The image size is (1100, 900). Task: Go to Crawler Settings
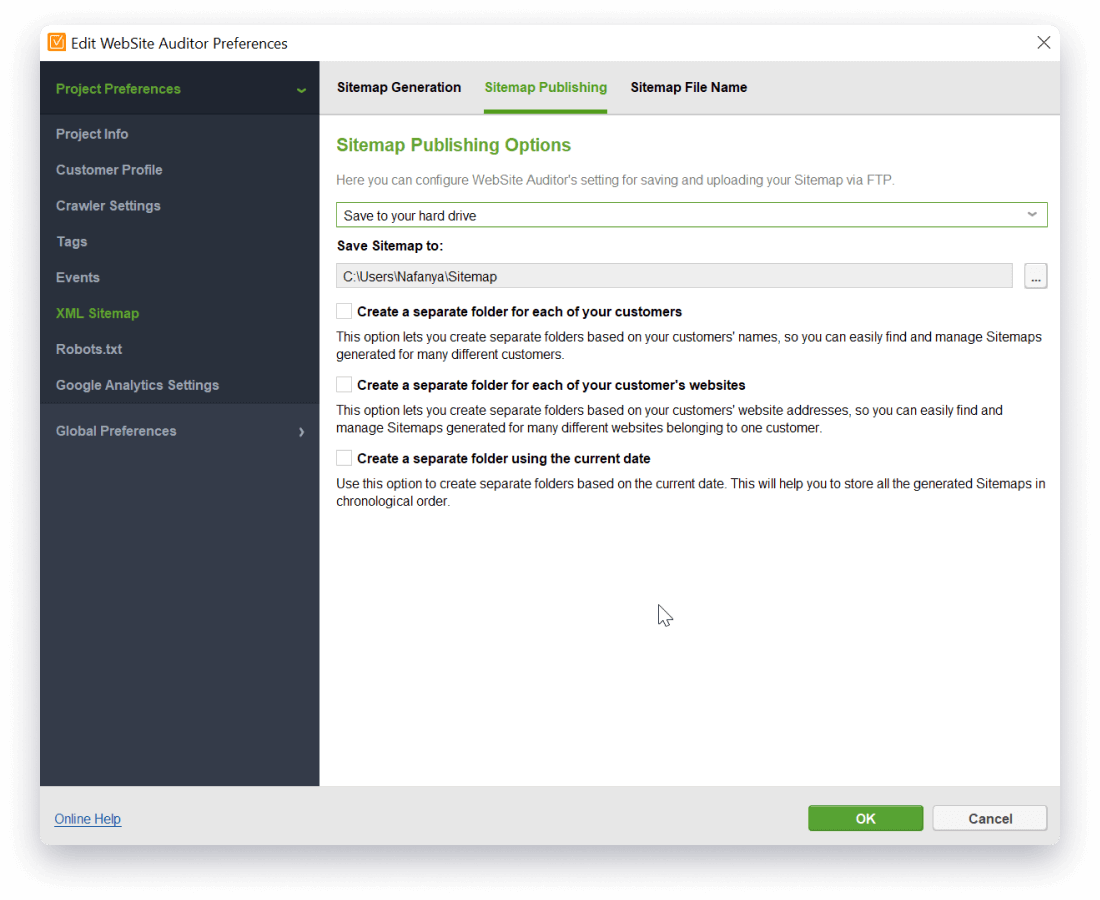pos(108,206)
